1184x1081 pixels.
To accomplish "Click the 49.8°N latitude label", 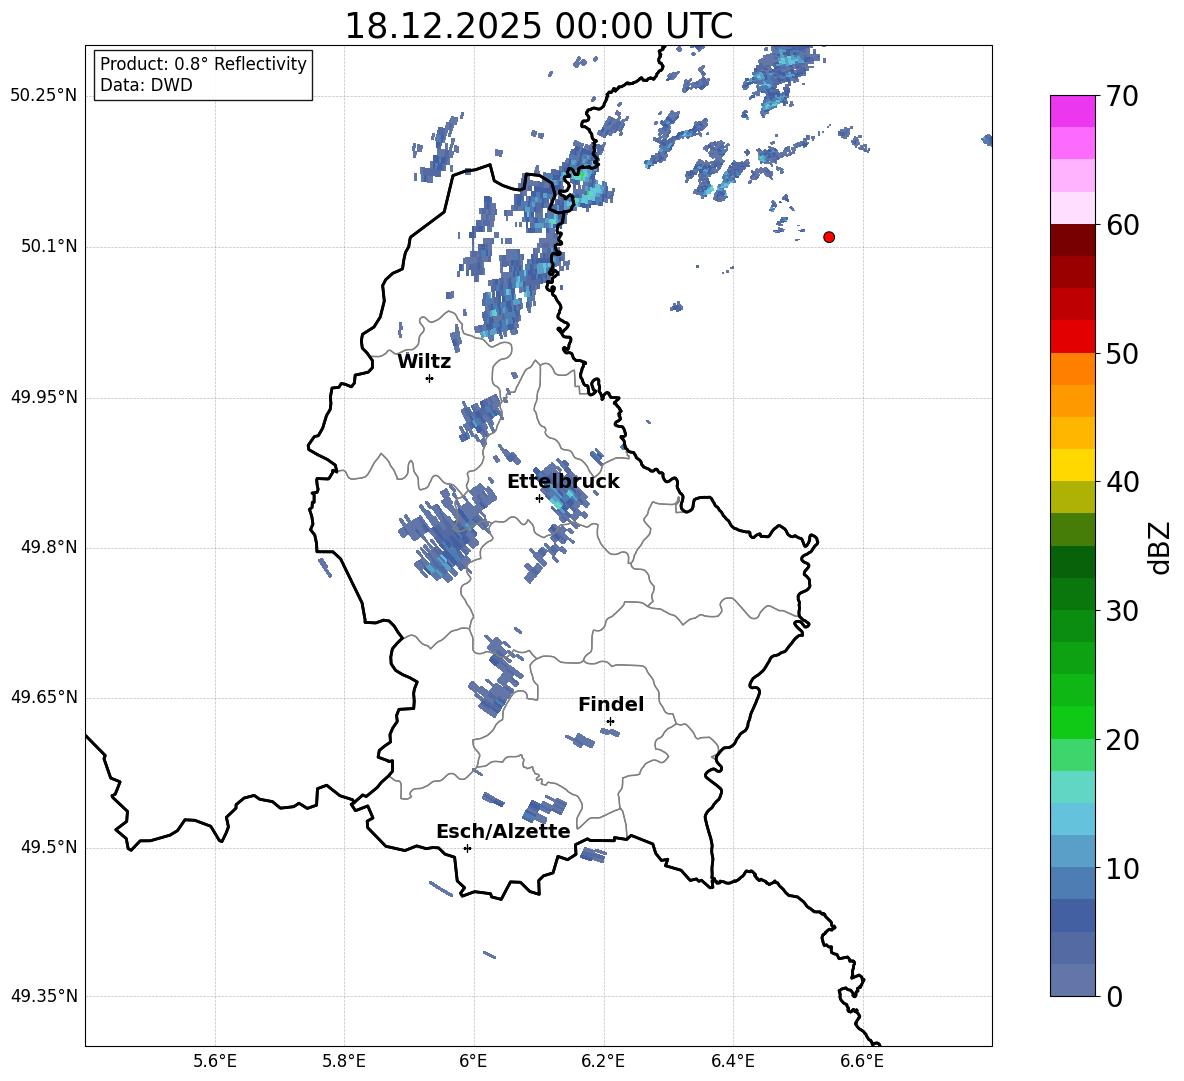I will pos(49,547).
